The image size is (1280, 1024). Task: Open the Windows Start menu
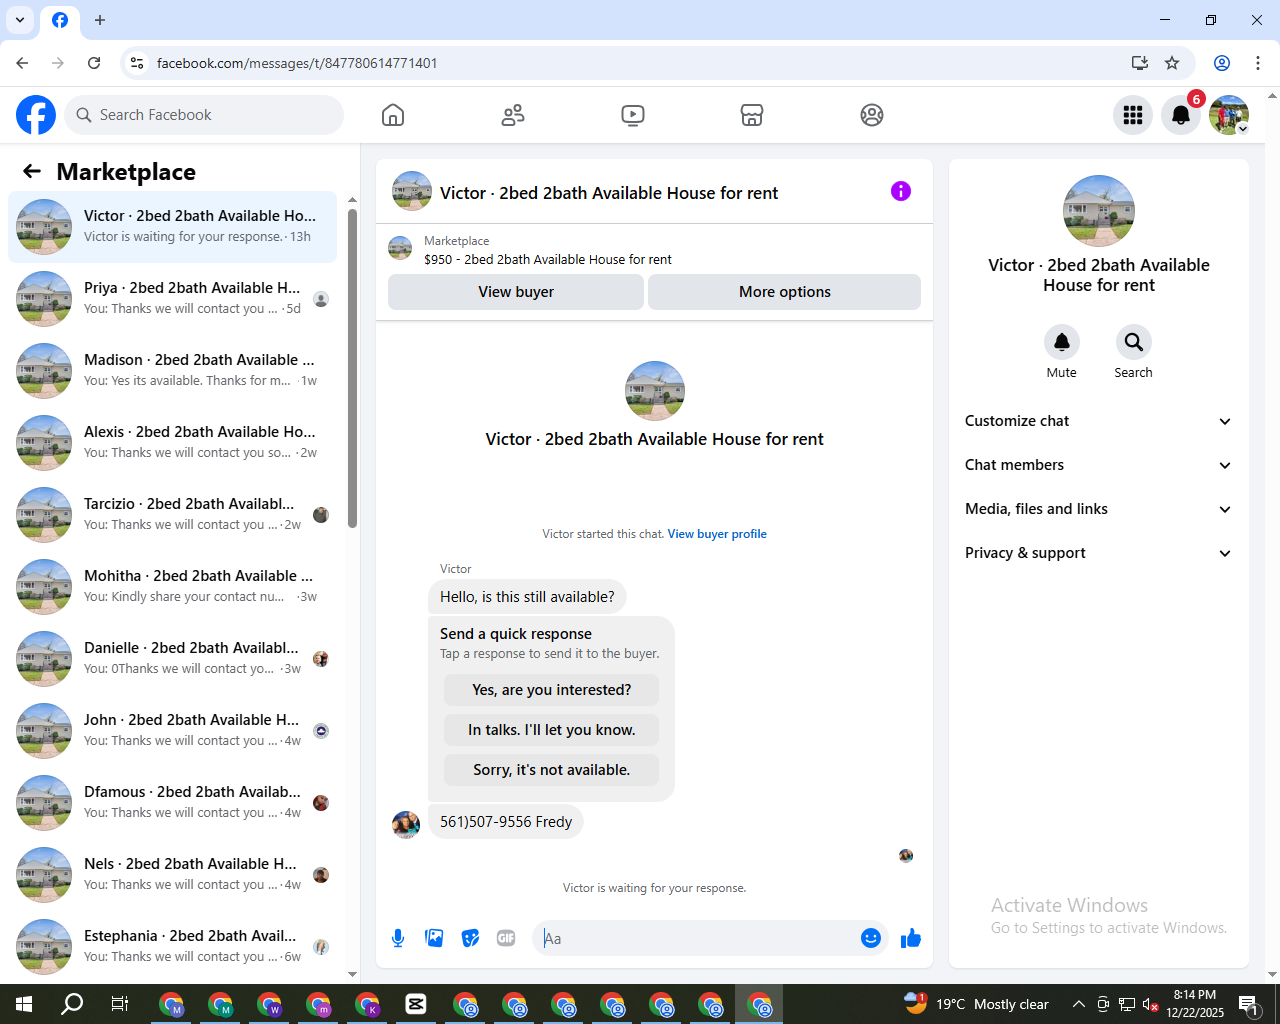point(24,1004)
